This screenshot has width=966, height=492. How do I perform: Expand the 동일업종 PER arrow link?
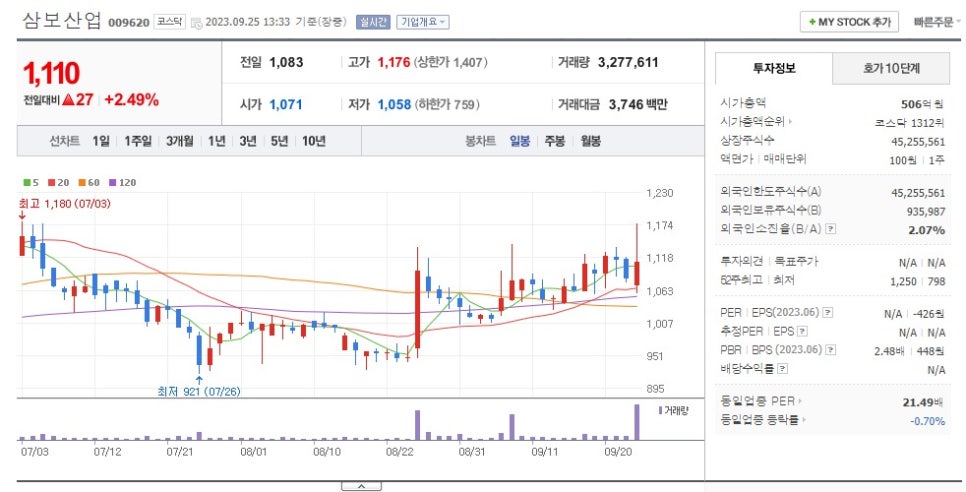coord(800,401)
